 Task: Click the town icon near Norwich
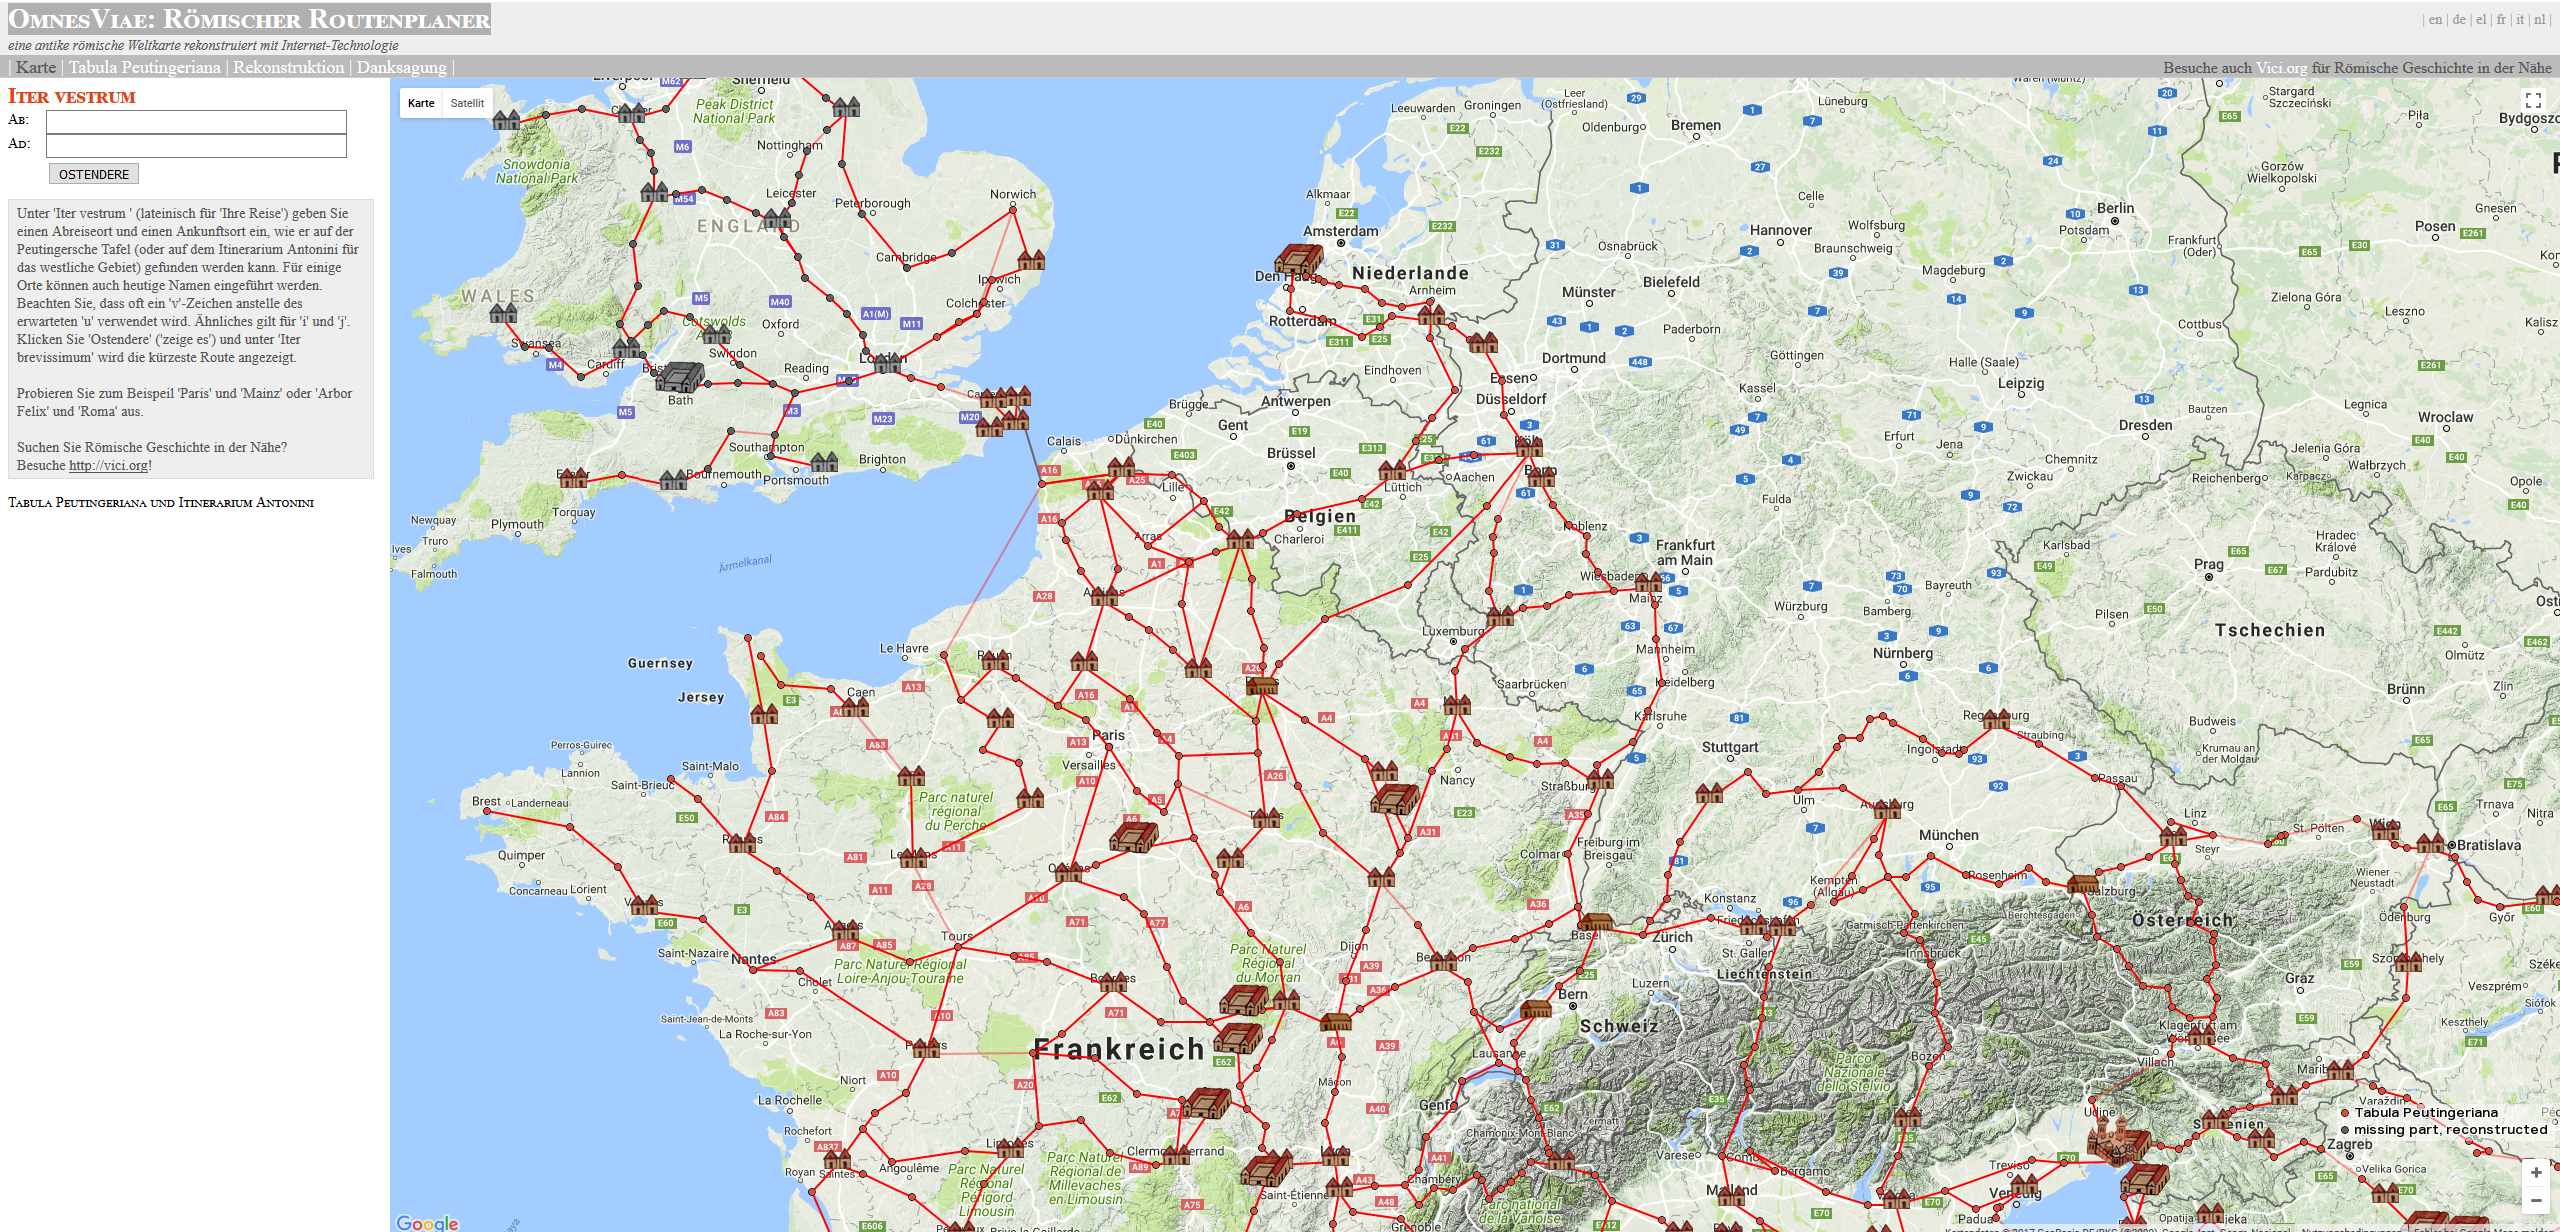point(1031,260)
